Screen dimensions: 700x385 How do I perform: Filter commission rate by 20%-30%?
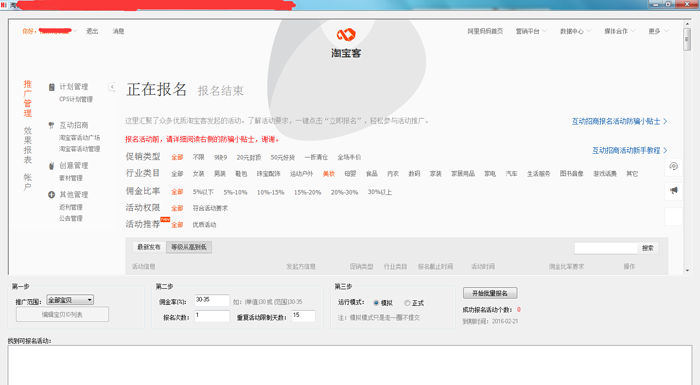(344, 192)
